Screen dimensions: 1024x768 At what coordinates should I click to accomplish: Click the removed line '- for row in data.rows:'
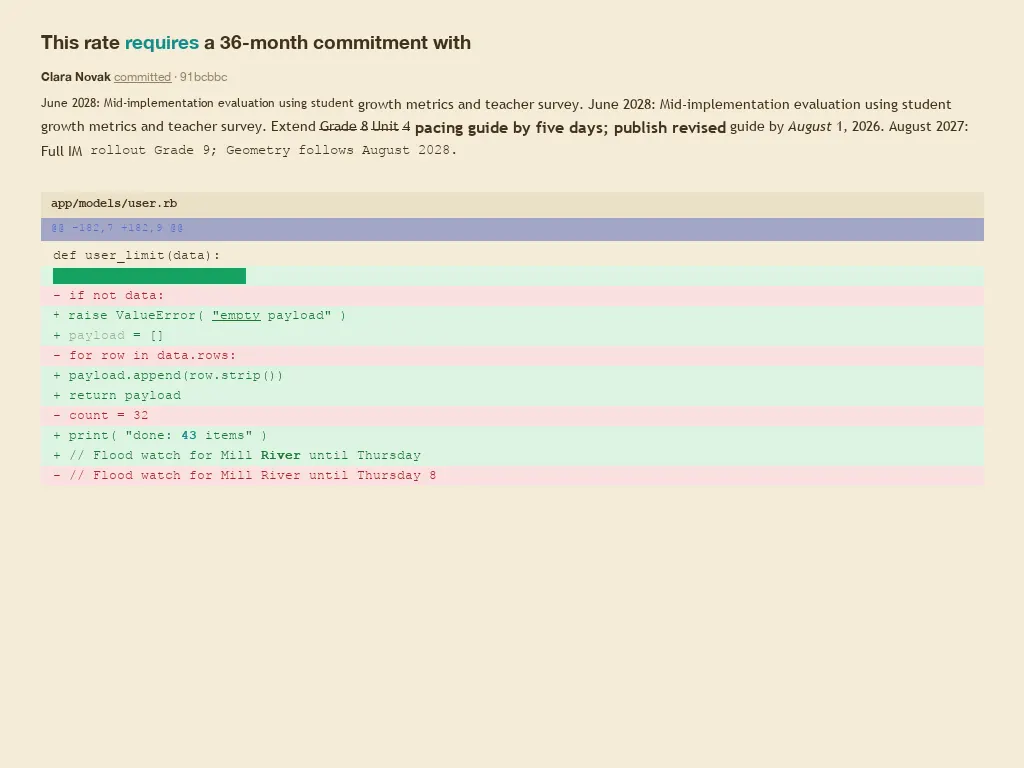512,356
